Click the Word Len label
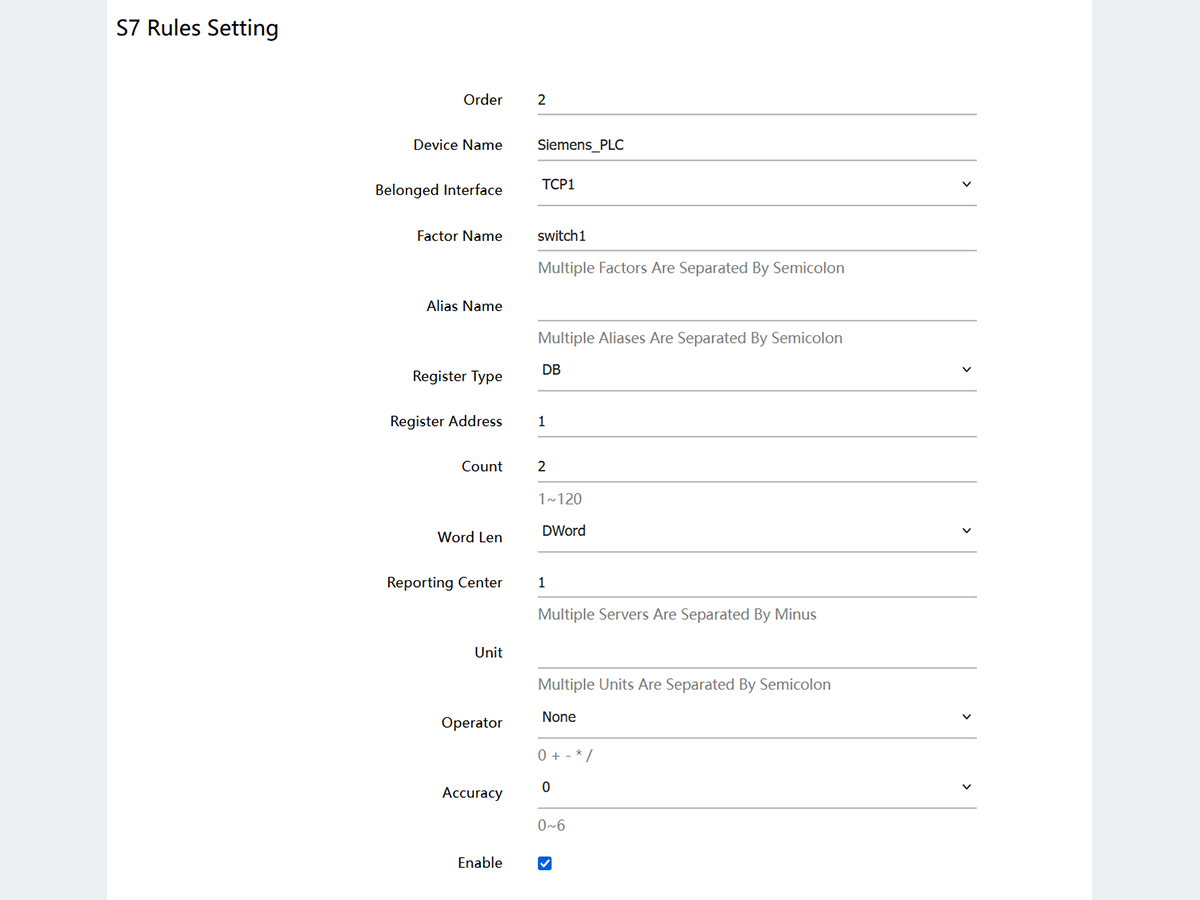 click(470, 537)
